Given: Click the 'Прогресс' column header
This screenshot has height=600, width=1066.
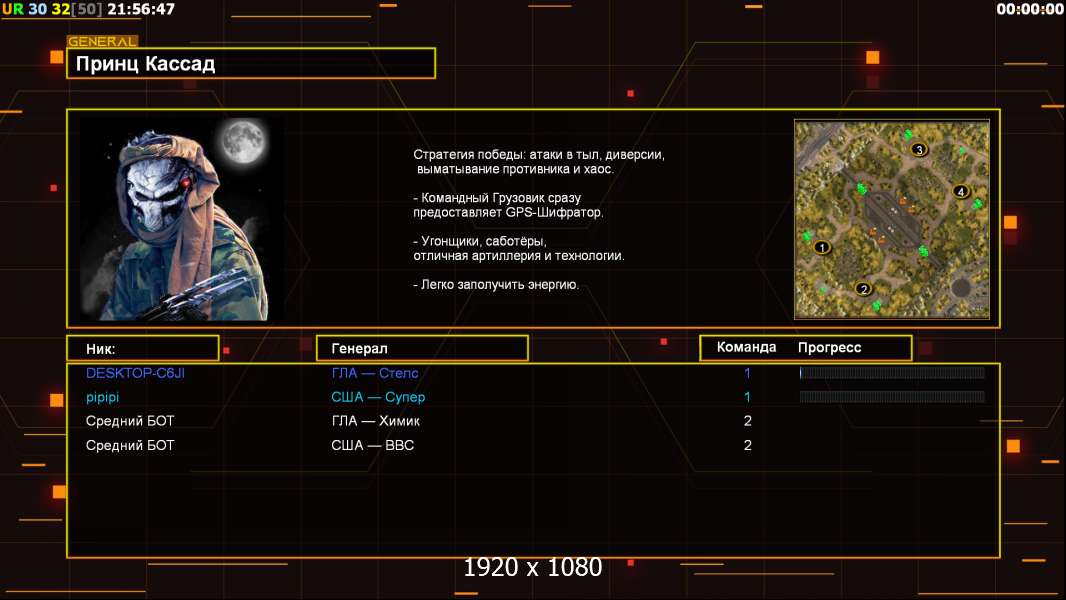Looking at the screenshot, I should point(829,347).
